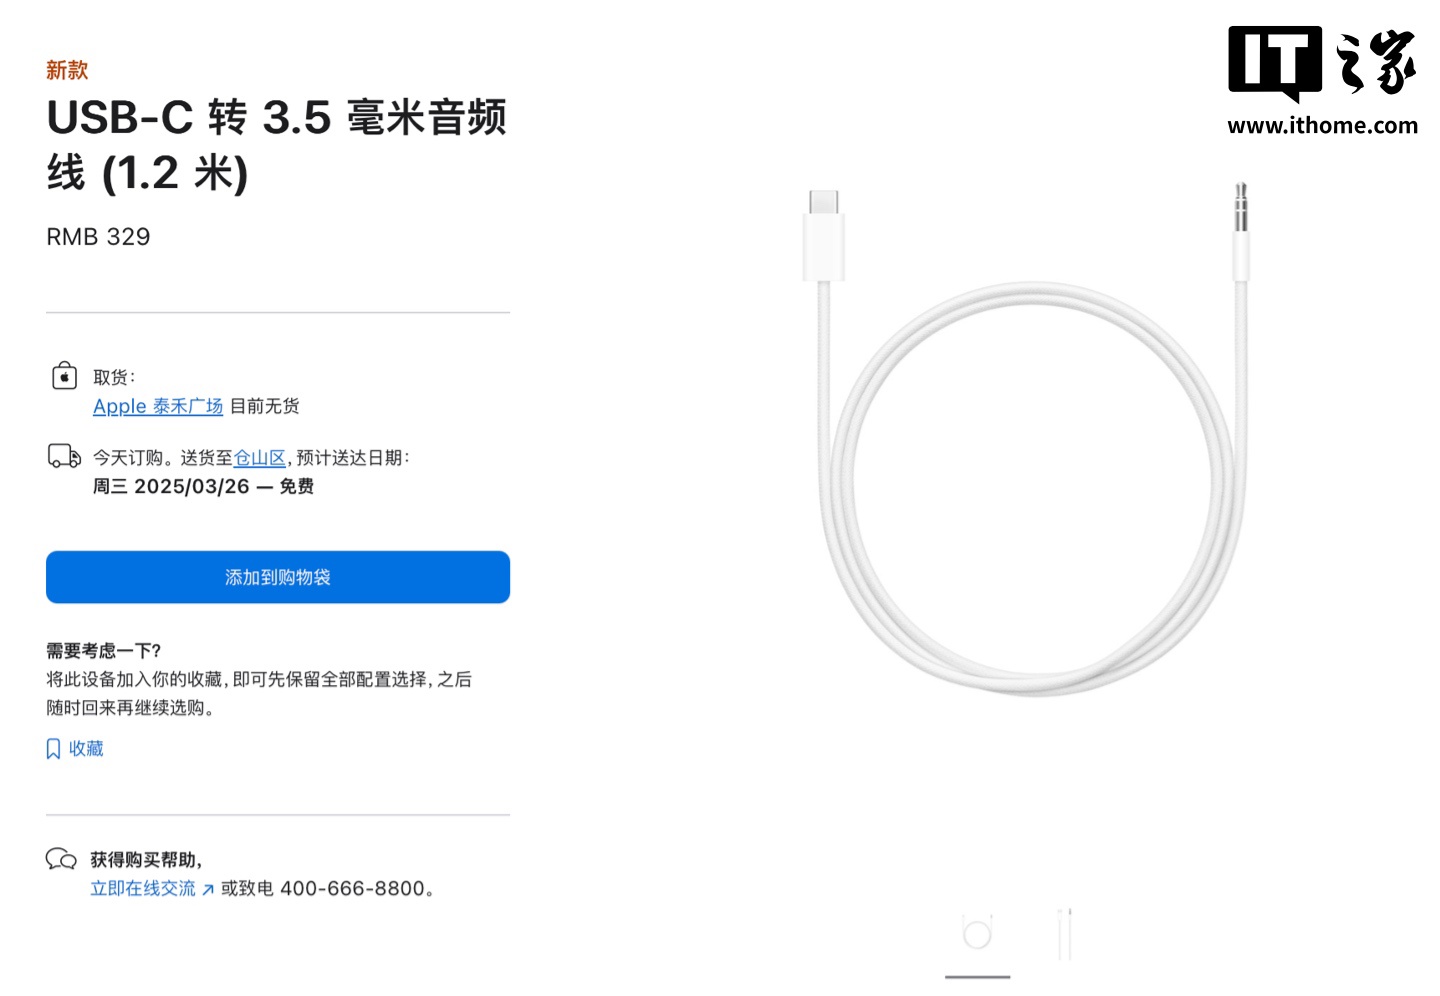Image resolution: width=1440 pixels, height=996 pixels.
Task: Click the IT之家 logo
Action: [1321, 64]
